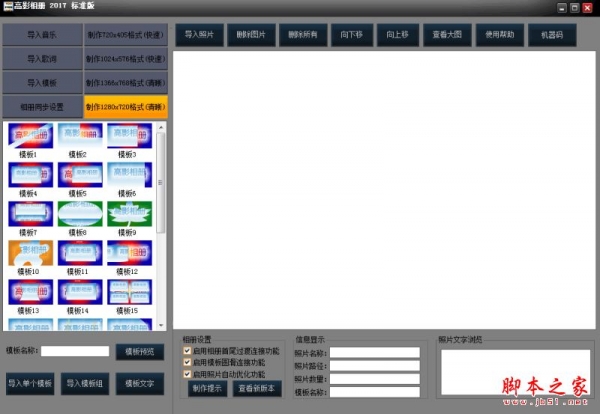
Task: Click the 照片数量 info field
Action: pyautogui.click(x=375, y=379)
